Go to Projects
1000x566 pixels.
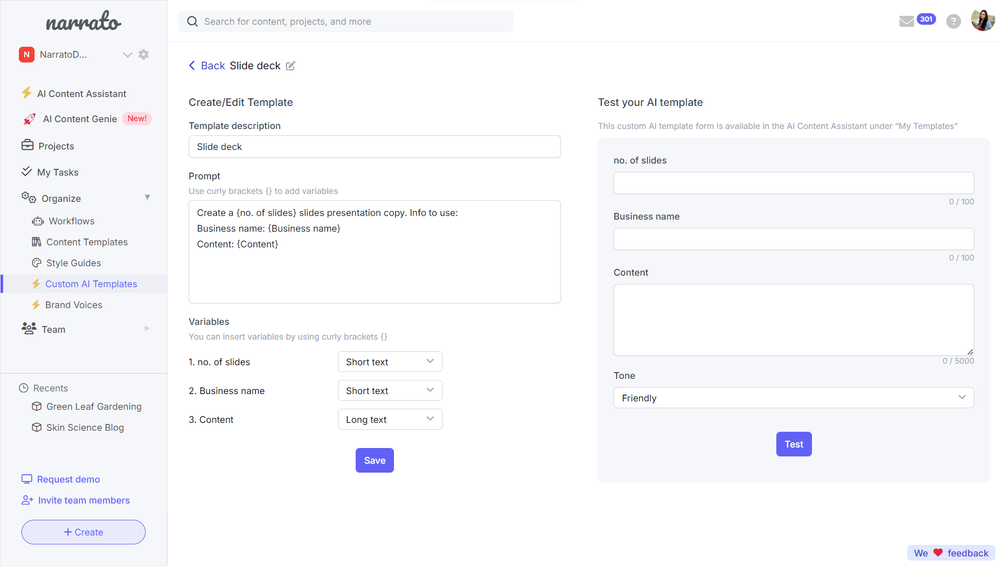(x=56, y=146)
